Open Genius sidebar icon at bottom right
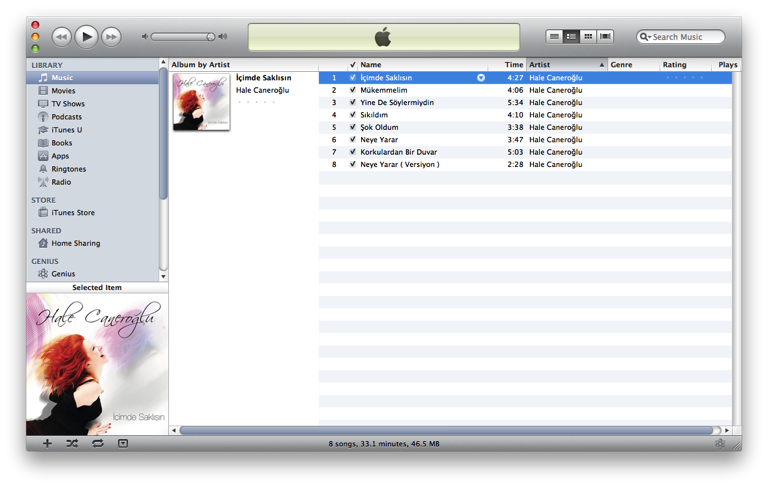Viewport: 768px width, 487px height. tap(720, 443)
